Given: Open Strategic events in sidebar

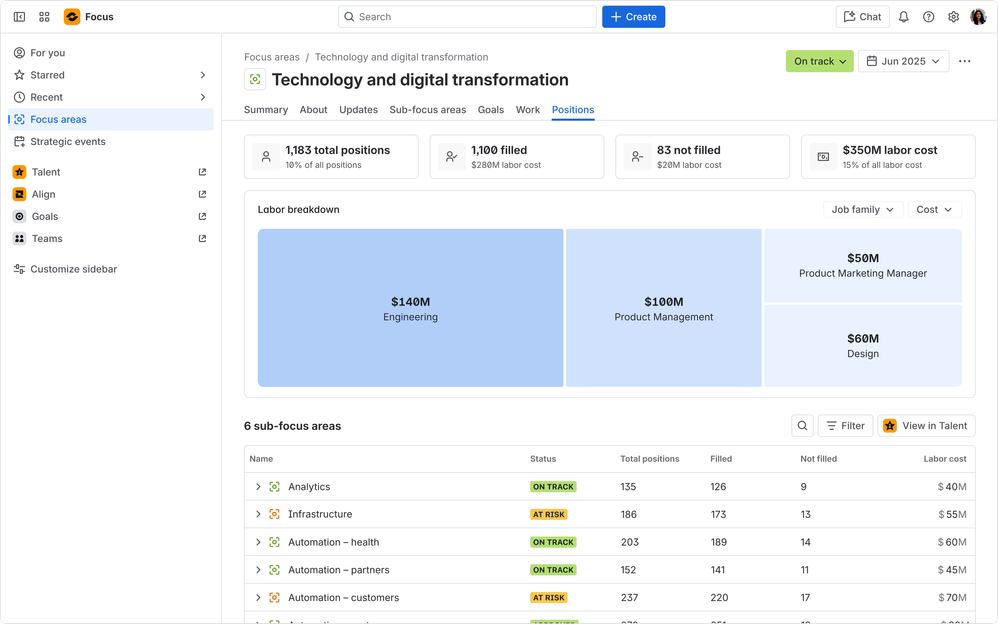Looking at the screenshot, I should 111,141.
